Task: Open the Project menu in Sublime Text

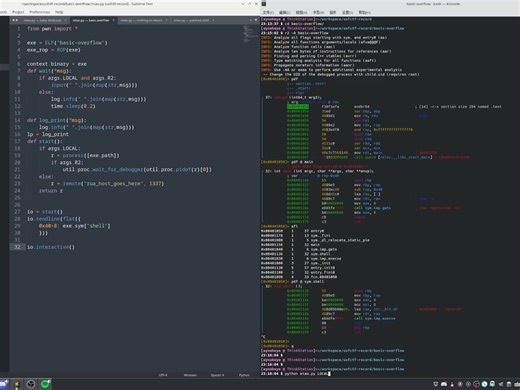Action: pos(18,12)
